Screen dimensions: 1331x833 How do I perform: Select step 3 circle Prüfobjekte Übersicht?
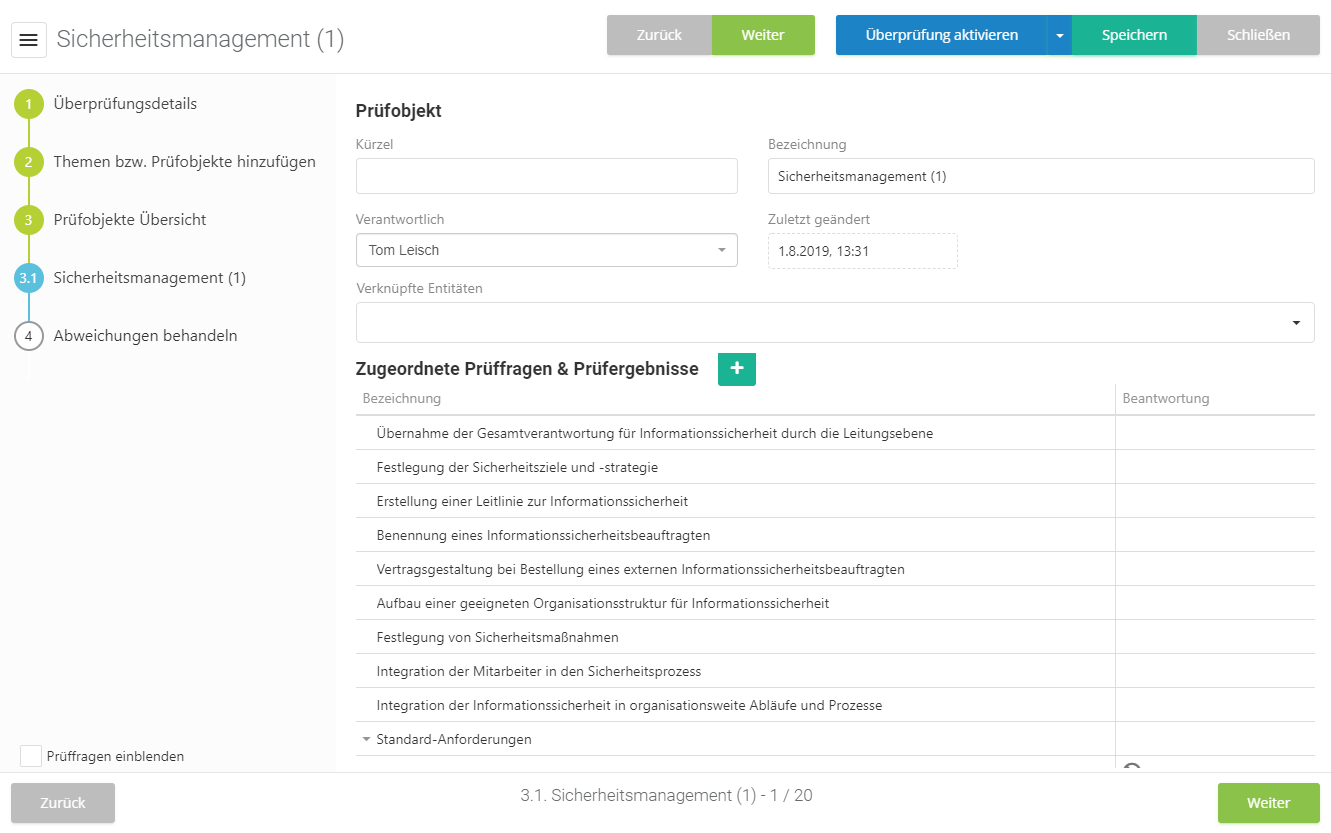29,220
